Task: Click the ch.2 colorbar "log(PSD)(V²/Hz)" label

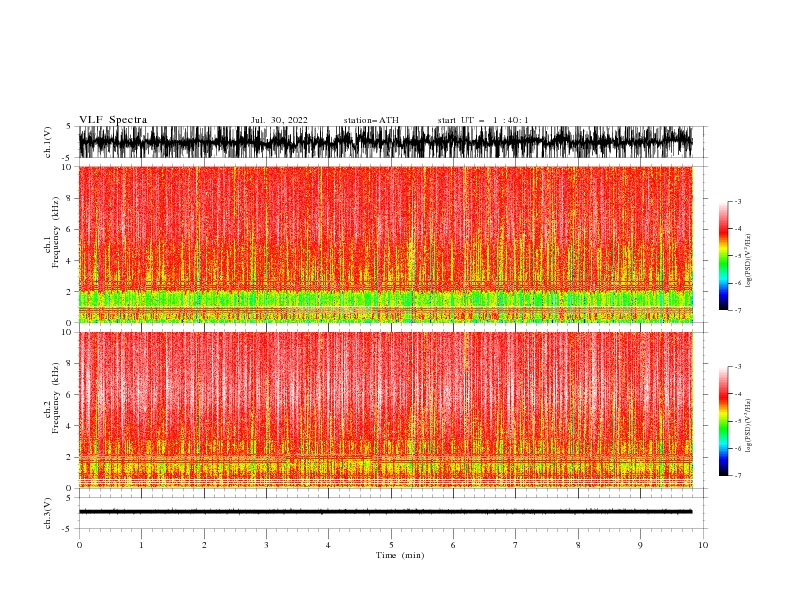Action: (x=749, y=426)
